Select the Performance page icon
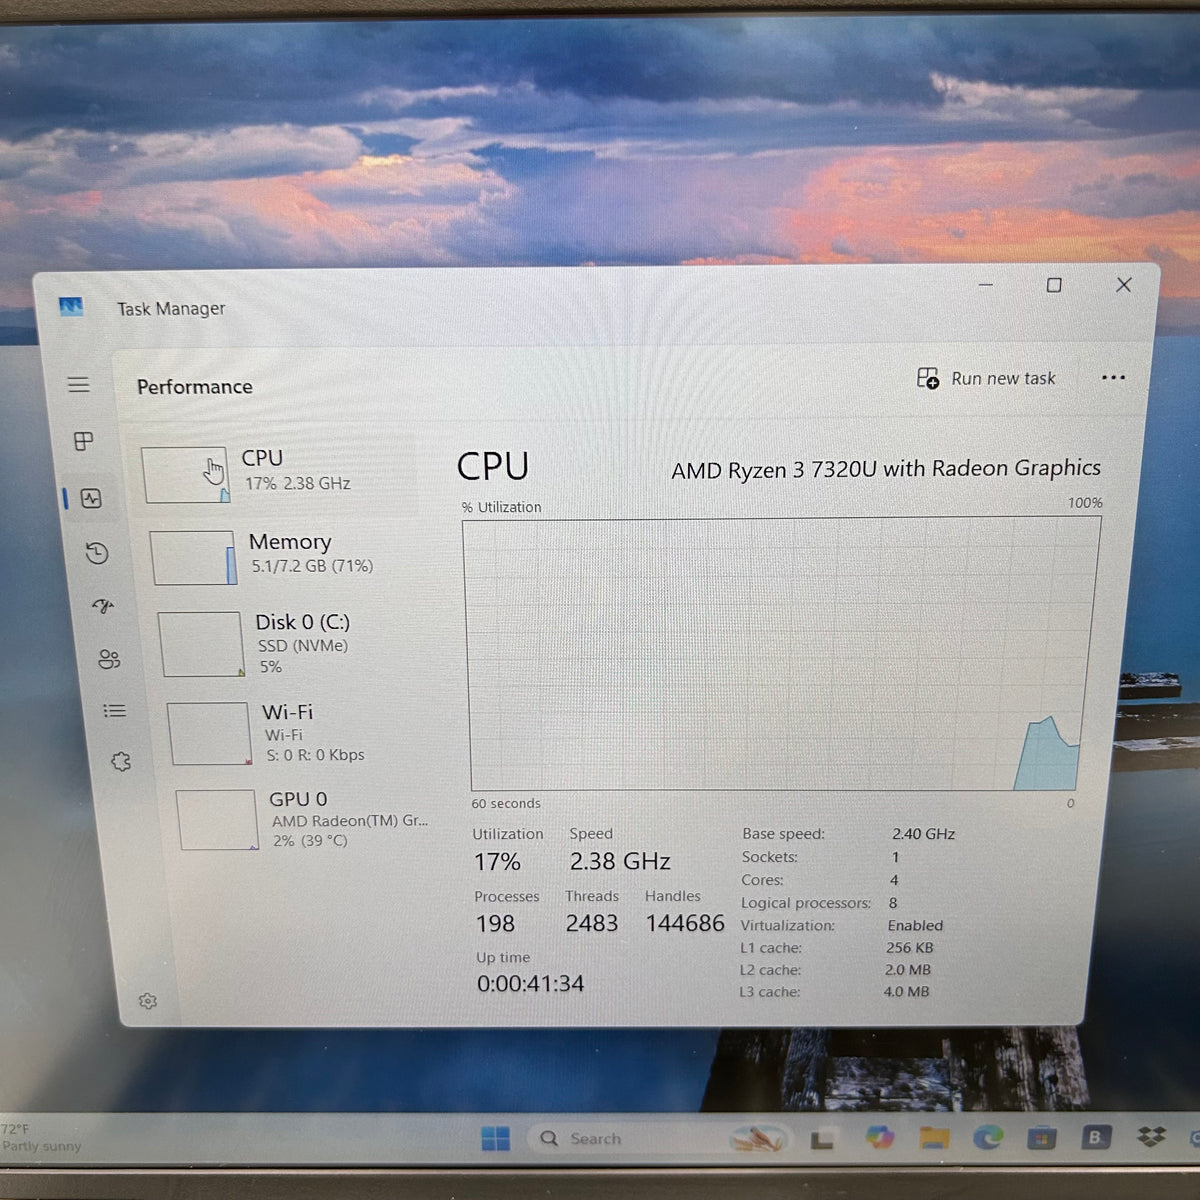The height and width of the screenshot is (1200, 1200). (x=92, y=498)
